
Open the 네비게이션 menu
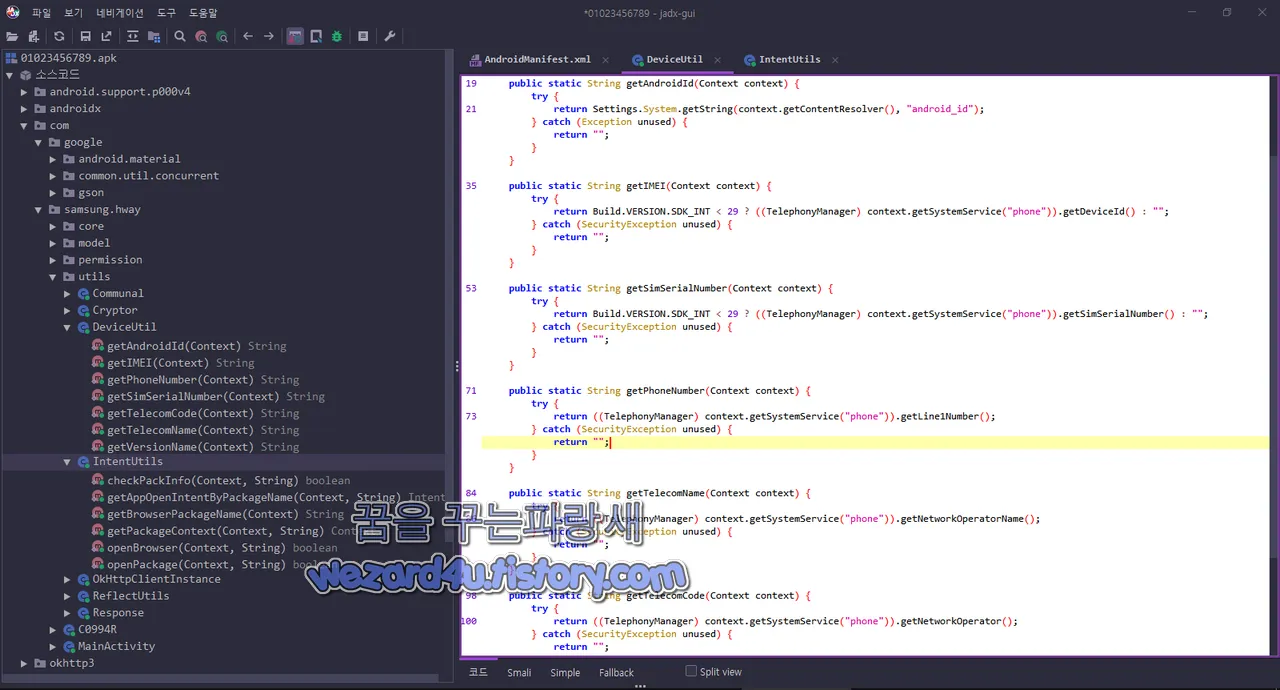120,13
